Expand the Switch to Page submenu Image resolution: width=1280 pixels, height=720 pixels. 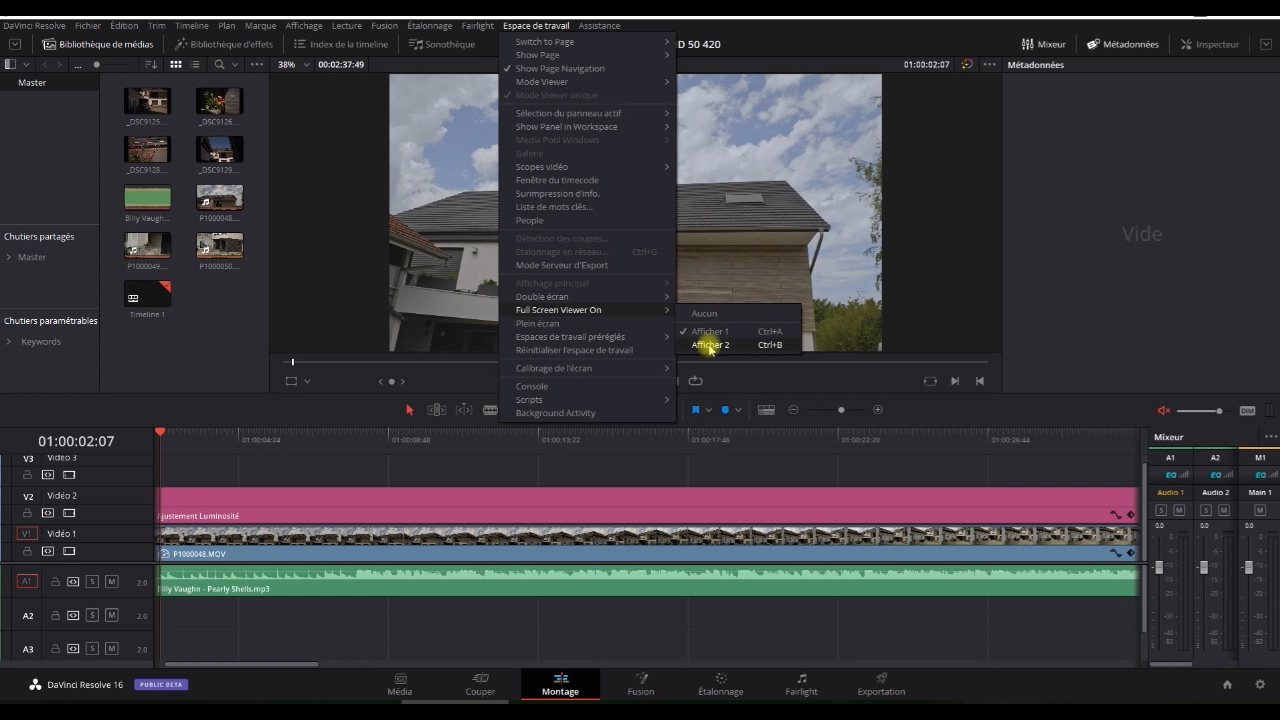tap(590, 42)
